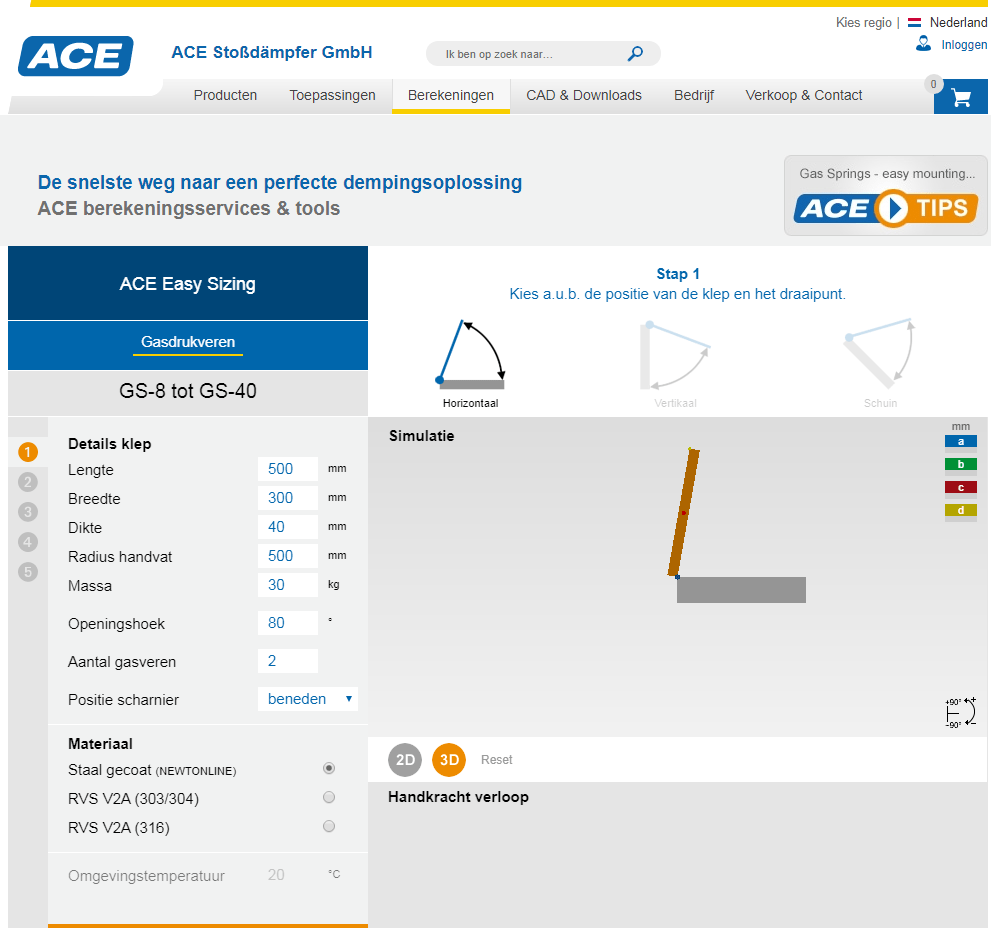Open the CAD & Downloads menu
Screen dimensions: 991x928
coord(584,95)
